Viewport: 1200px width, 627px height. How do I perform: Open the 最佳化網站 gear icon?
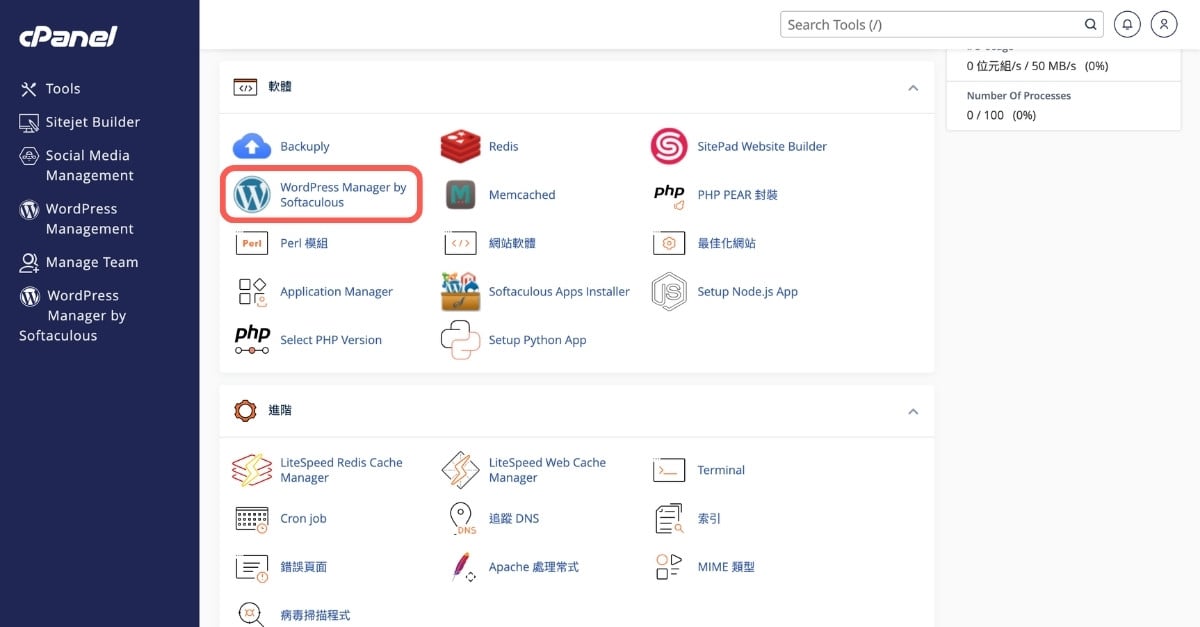tap(669, 243)
